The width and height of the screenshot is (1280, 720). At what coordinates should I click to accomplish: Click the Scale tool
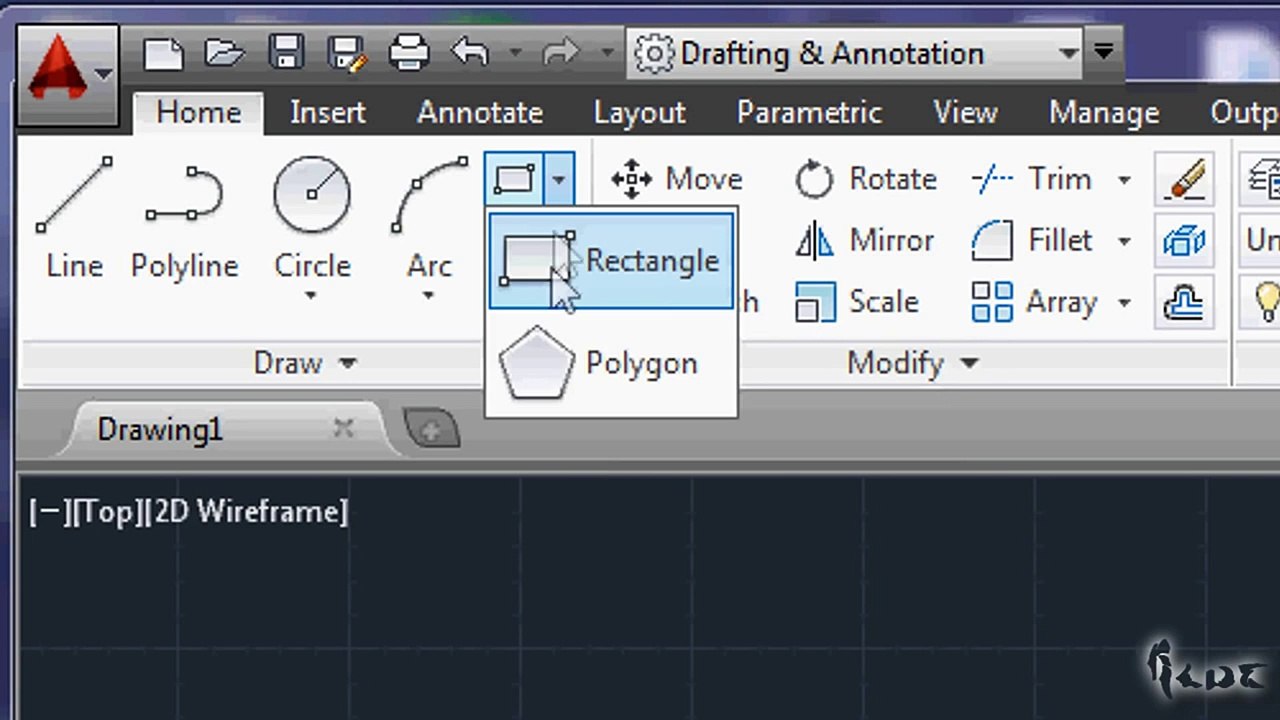858,301
